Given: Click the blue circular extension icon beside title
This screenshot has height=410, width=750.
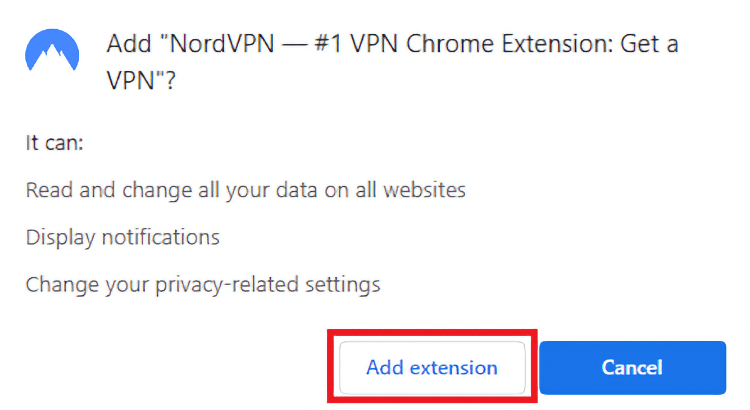Looking at the screenshot, I should [52, 50].
